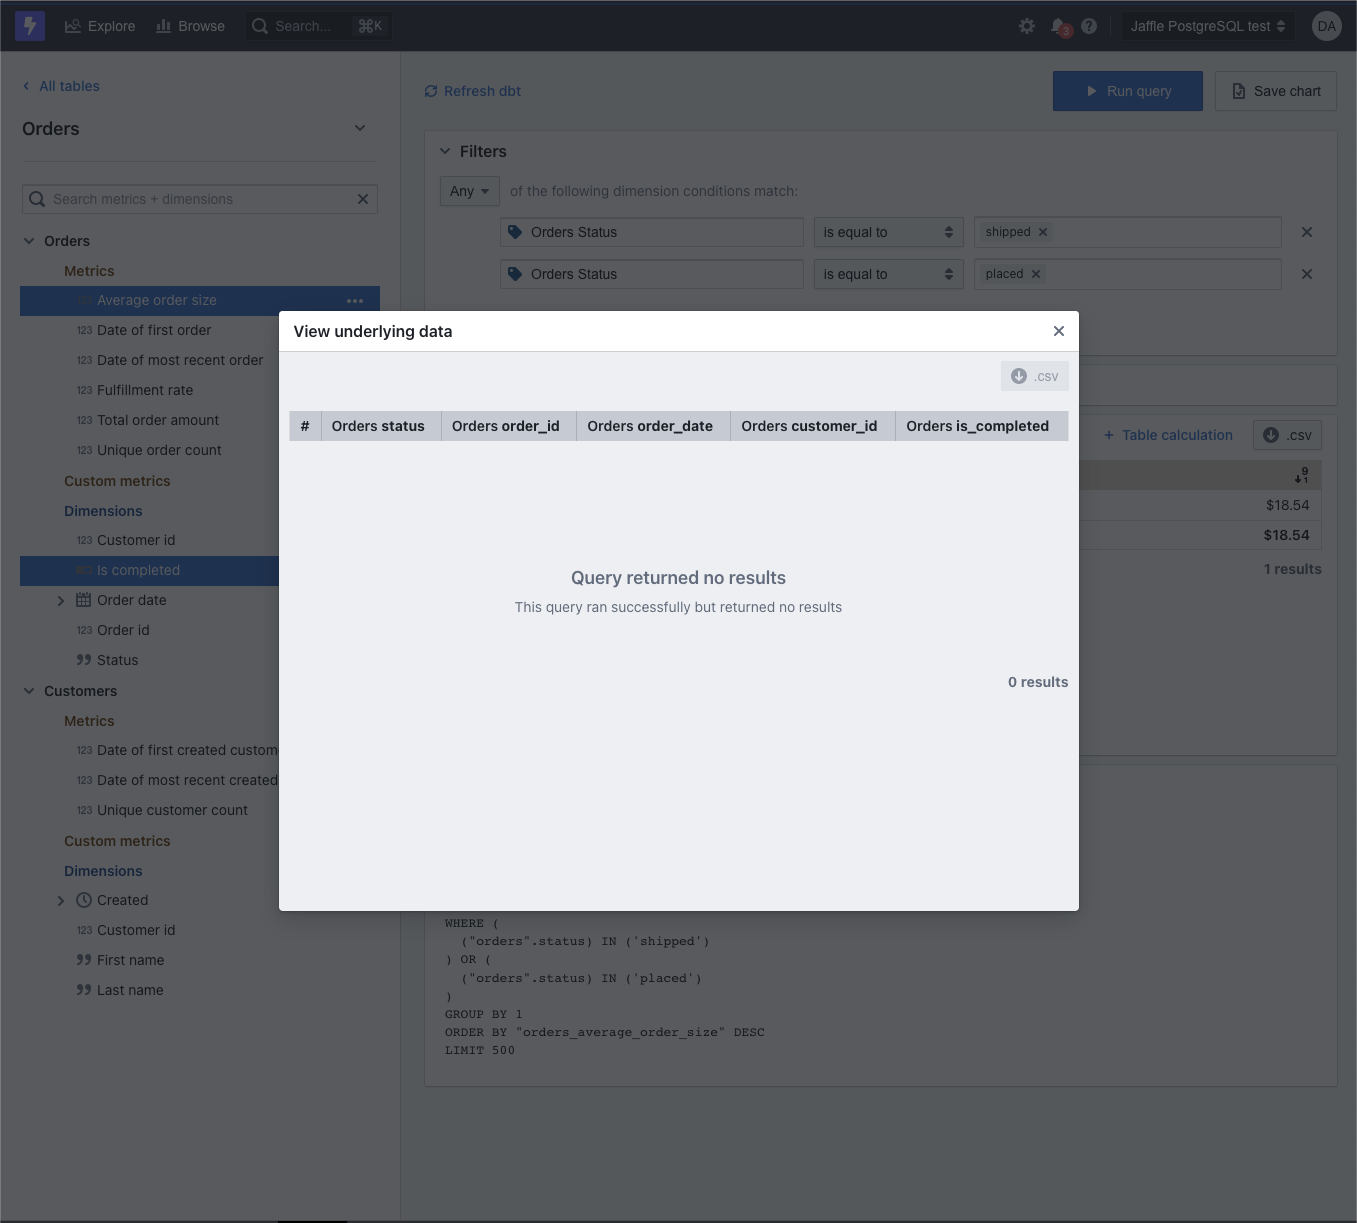Collapse the Orders explore panel
This screenshot has height=1223, width=1357.
coord(359,128)
